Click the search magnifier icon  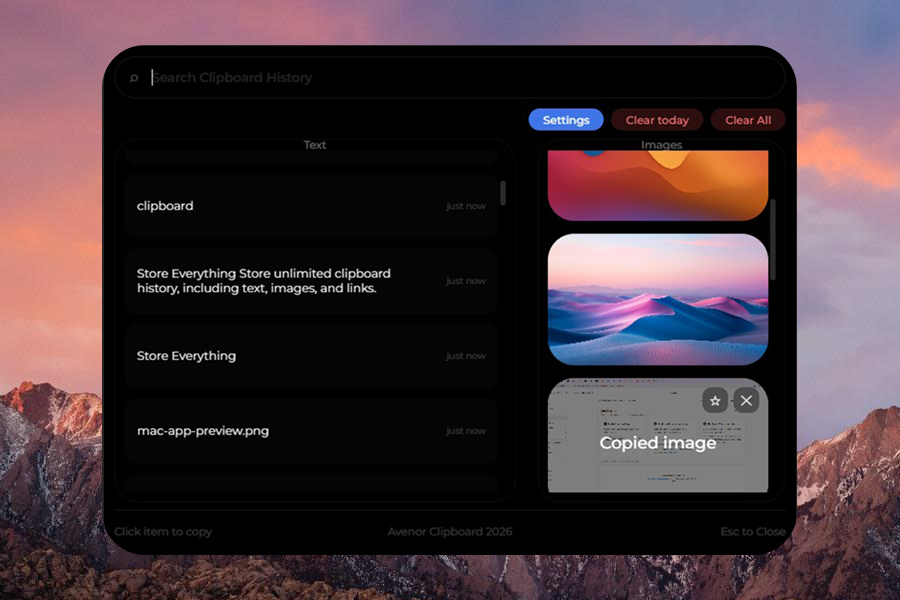click(x=134, y=77)
